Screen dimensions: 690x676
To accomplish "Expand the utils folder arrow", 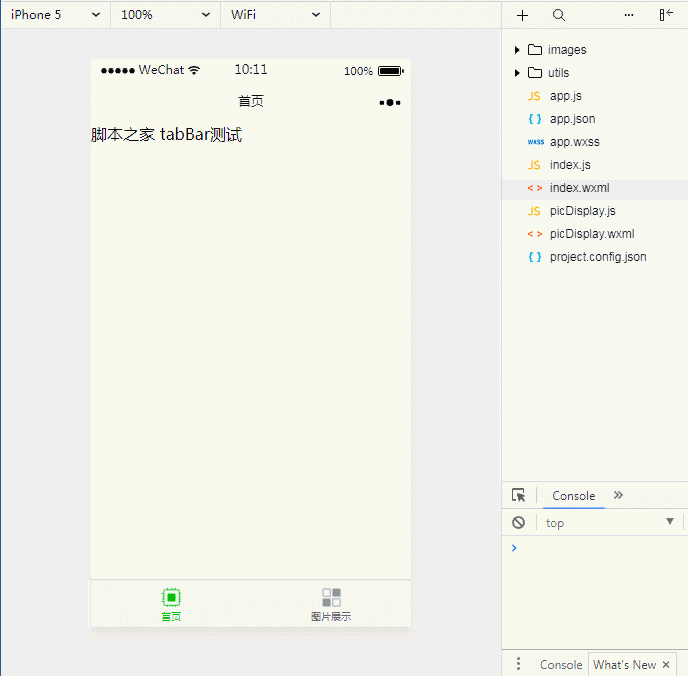I will [x=517, y=73].
